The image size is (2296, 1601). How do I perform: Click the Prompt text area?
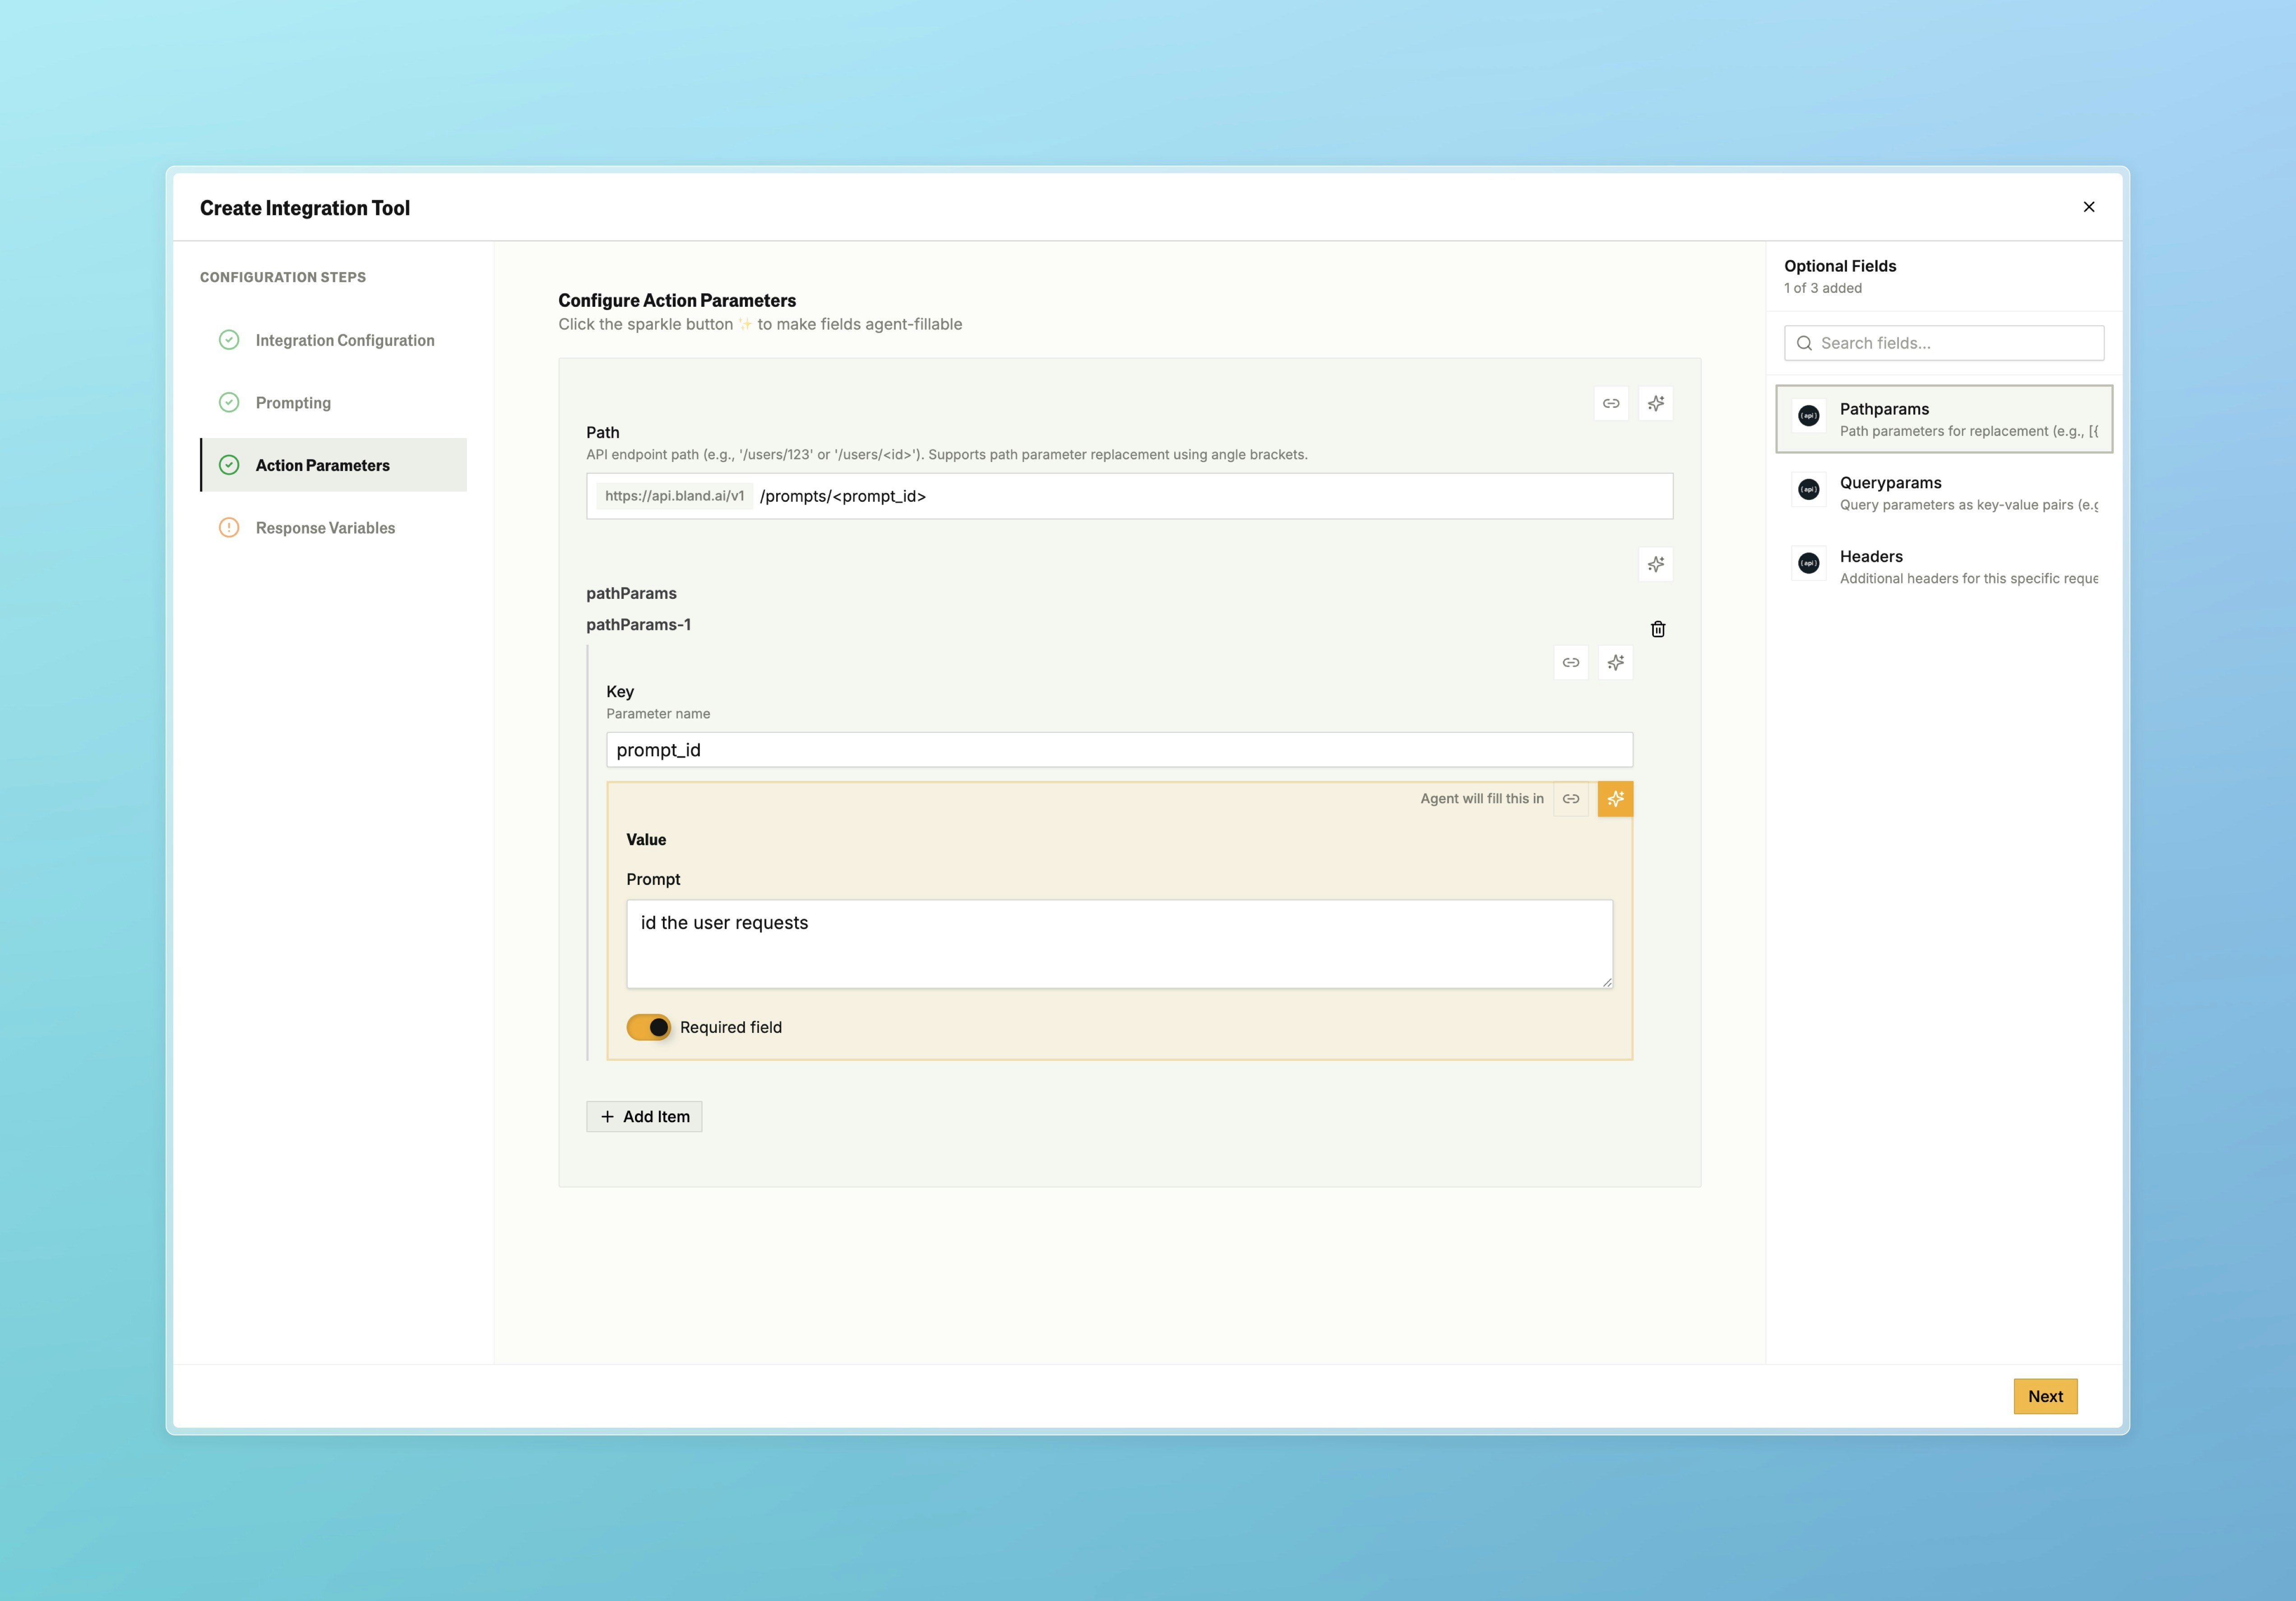coord(1119,943)
